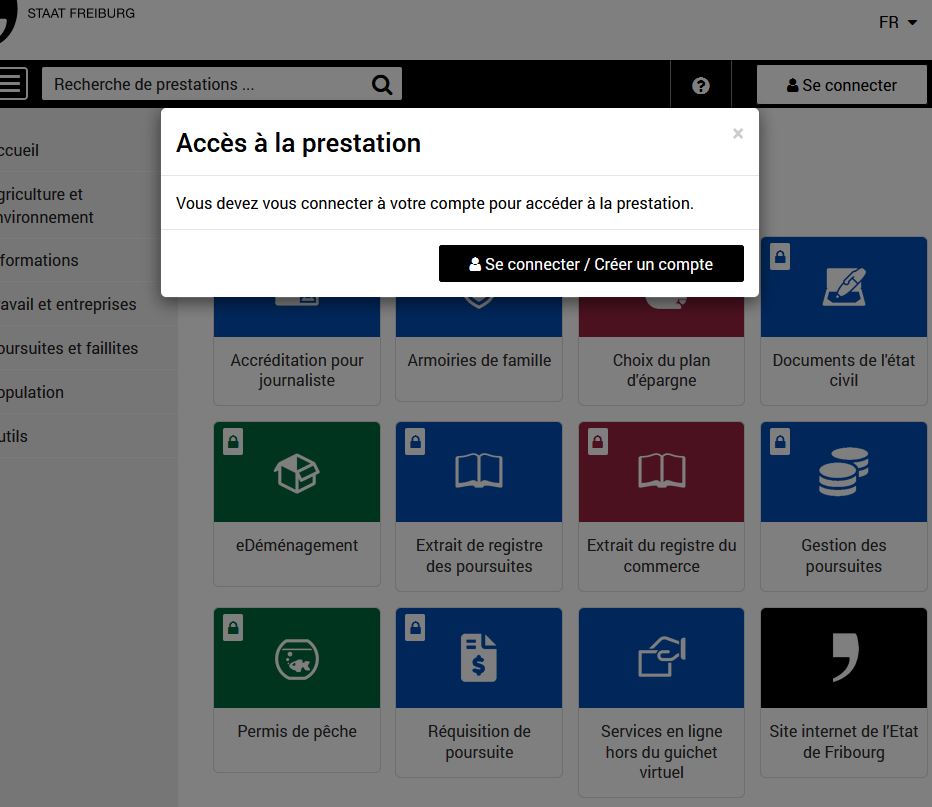The height and width of the screenshot is (807, 932).
Task: Select the Extrait de registre des poursuites book icon
Action: point(478,471)
